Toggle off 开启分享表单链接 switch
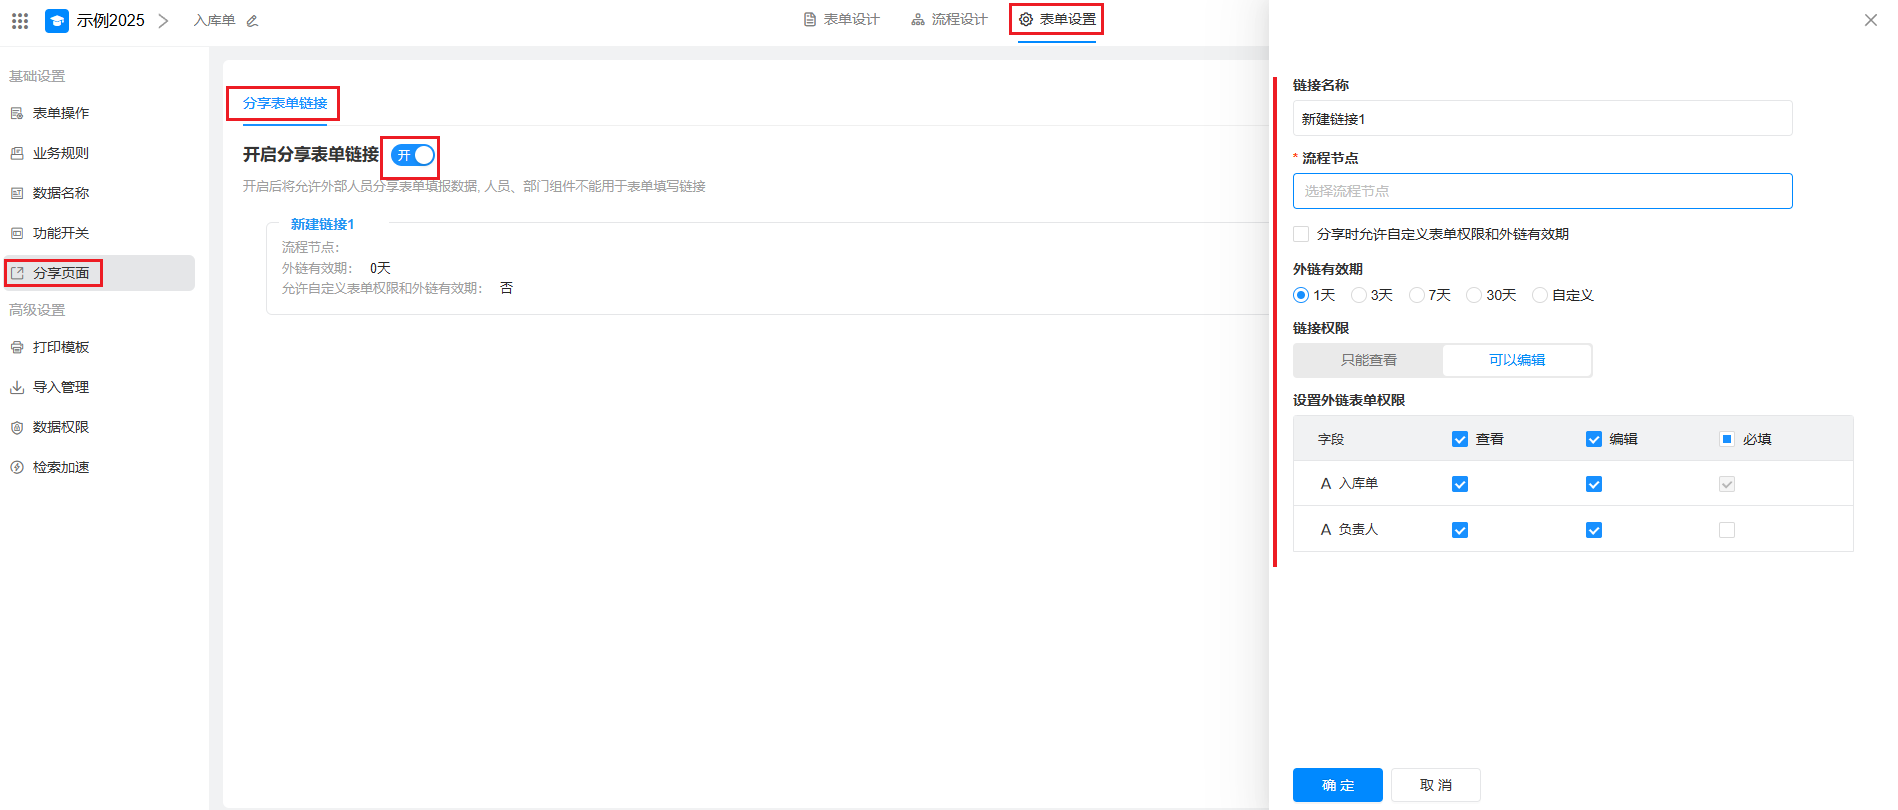 click(x=413, y=155)
